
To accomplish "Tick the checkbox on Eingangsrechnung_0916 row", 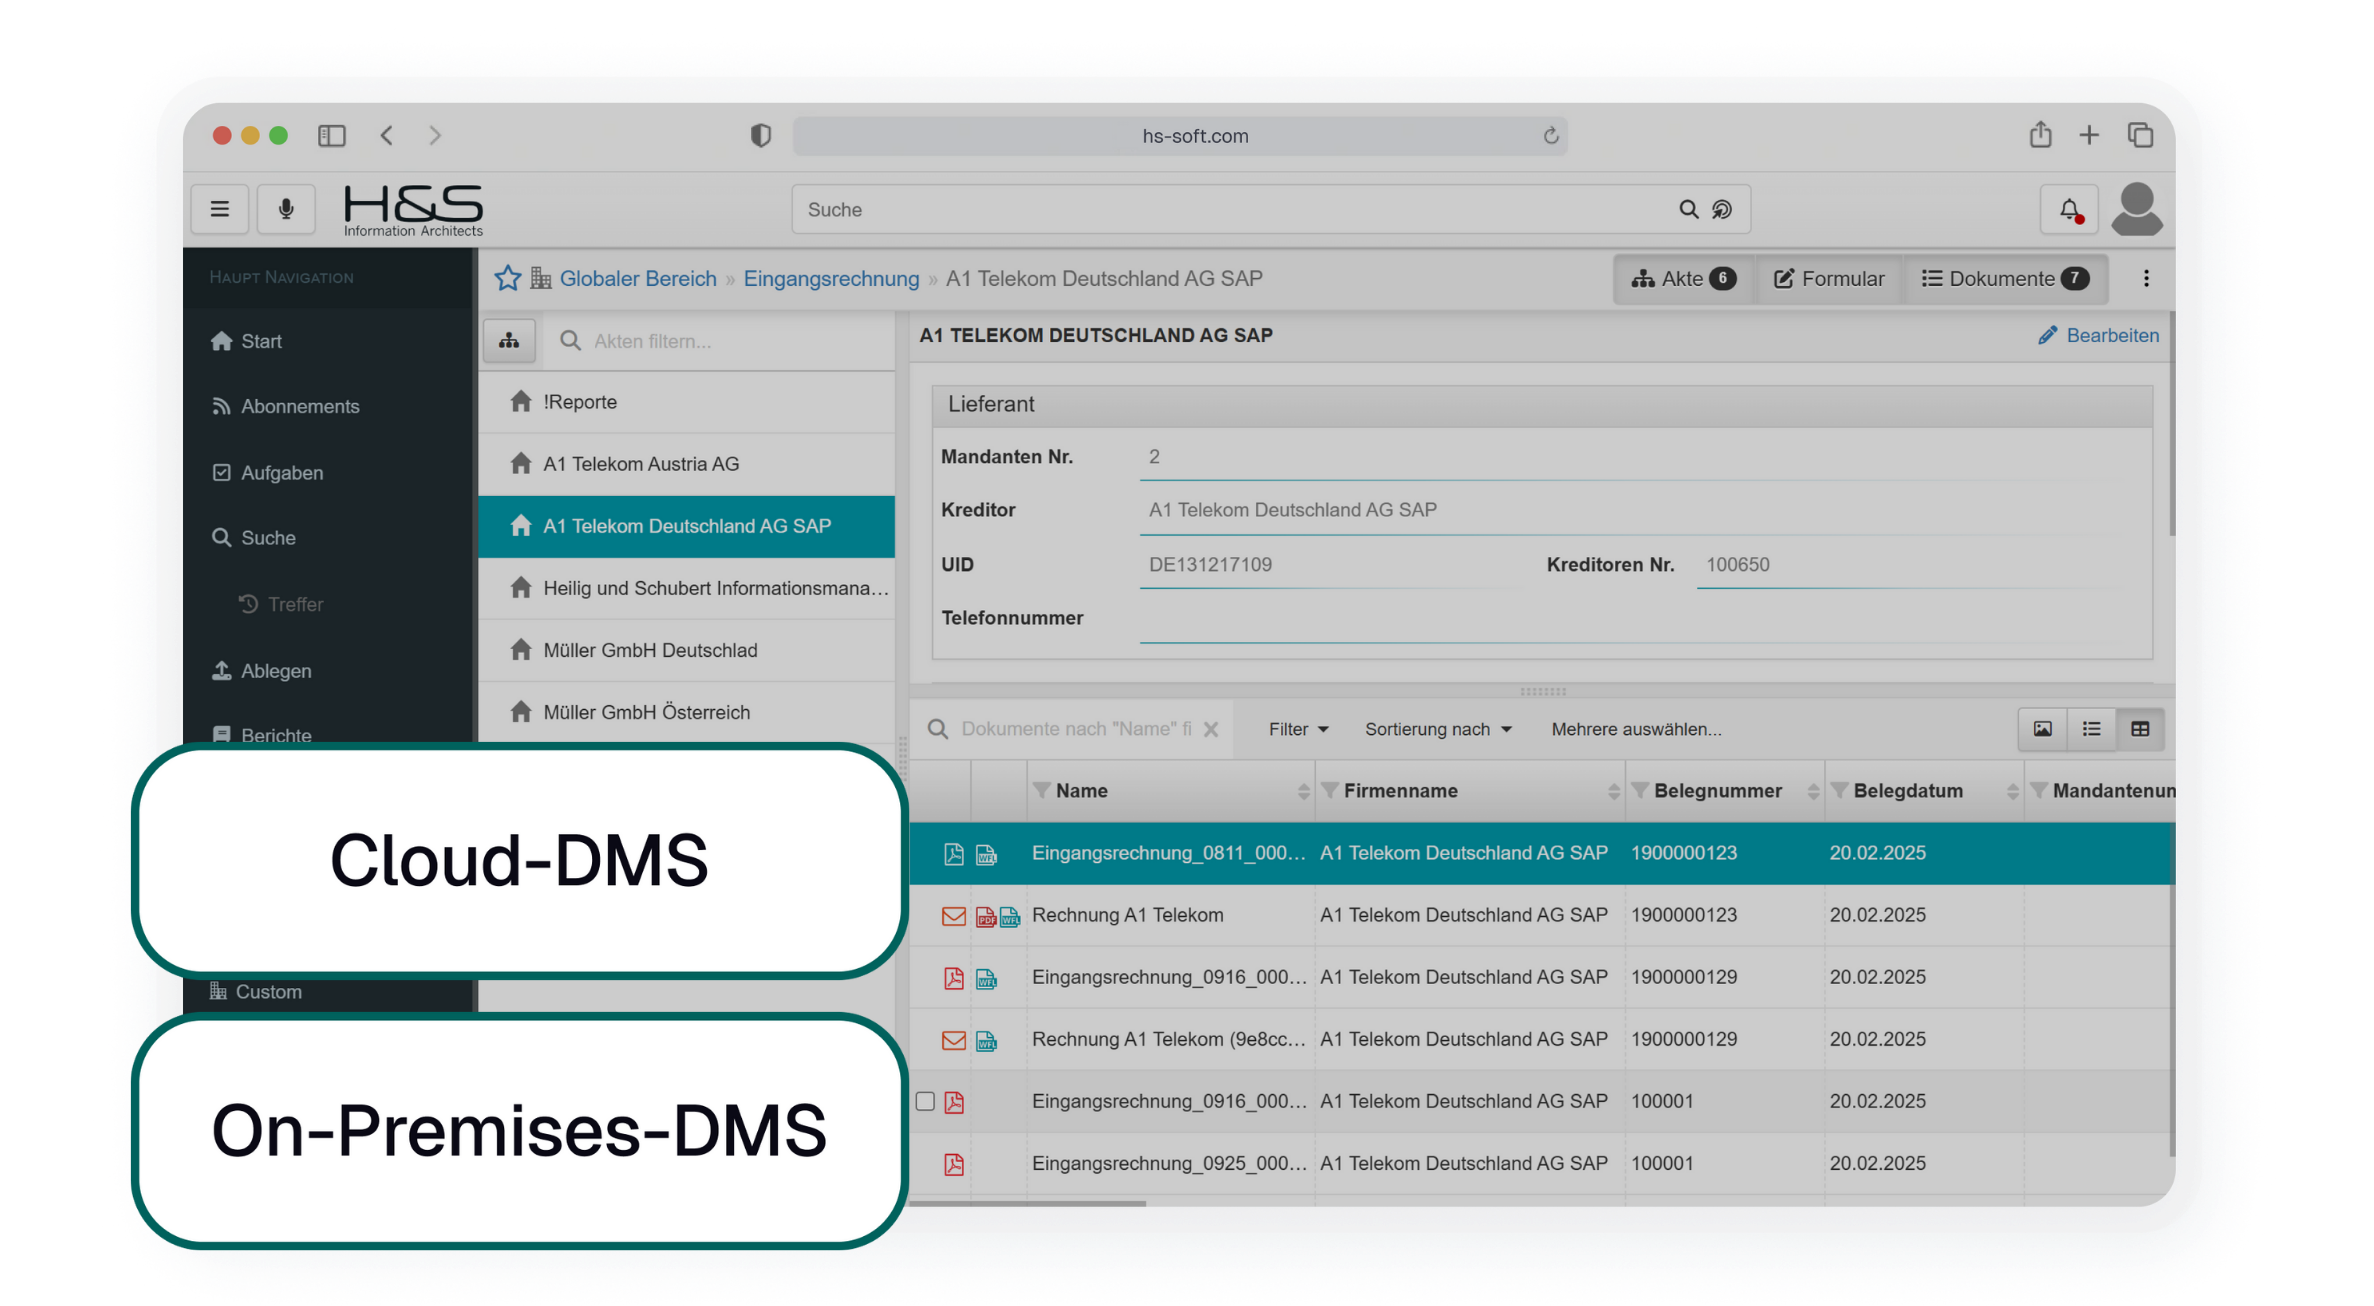I will [925, 1101].
